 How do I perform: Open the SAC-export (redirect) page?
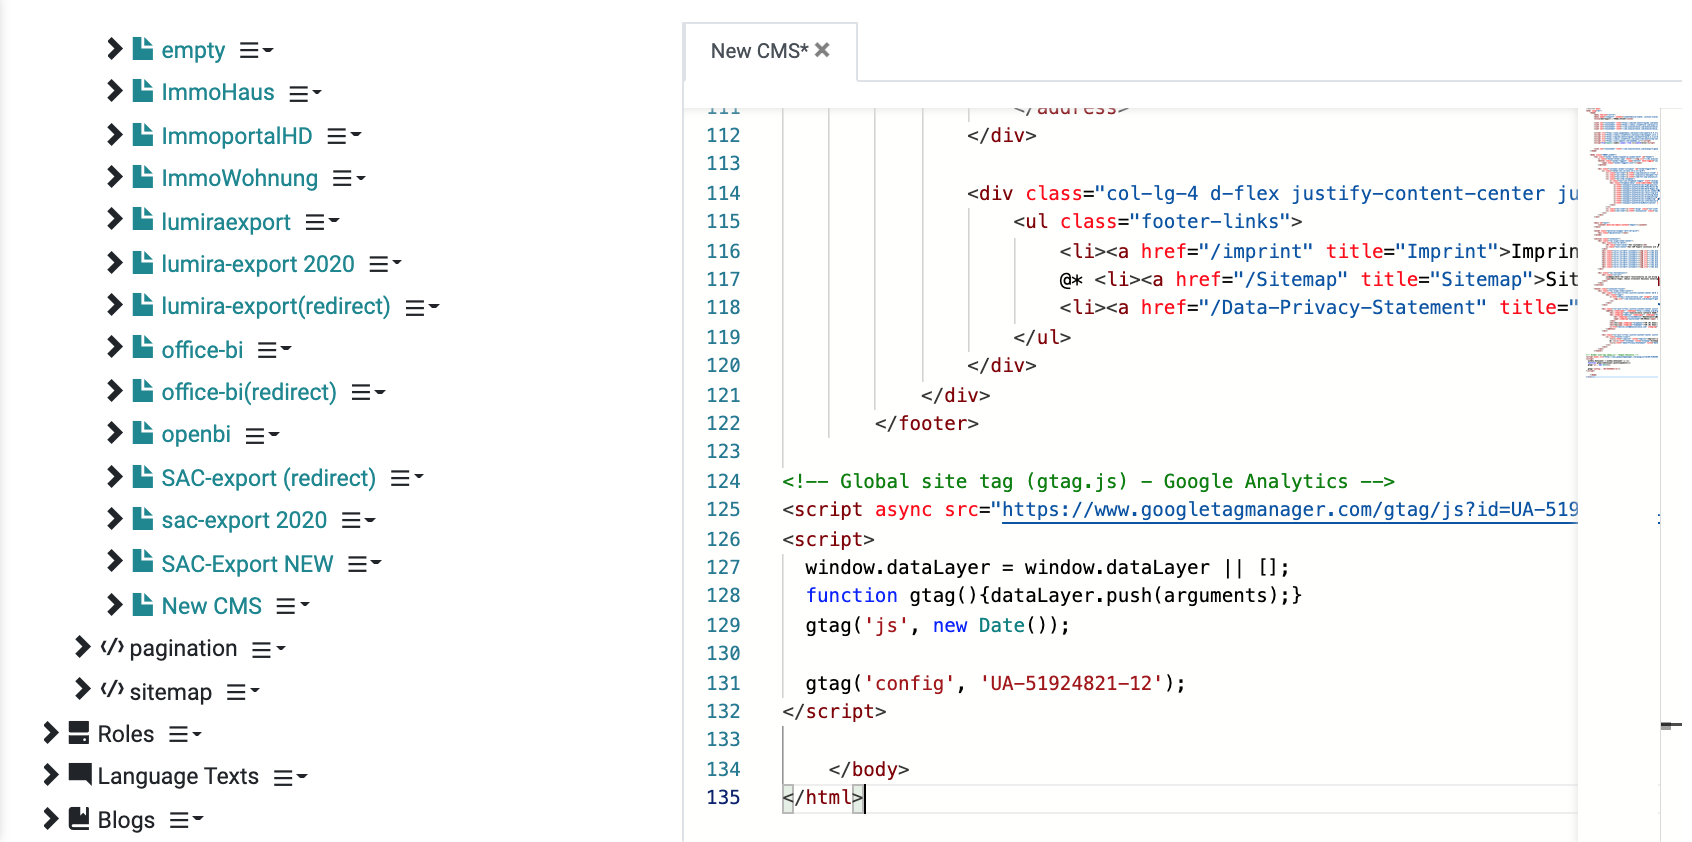(x=269, y=478)
